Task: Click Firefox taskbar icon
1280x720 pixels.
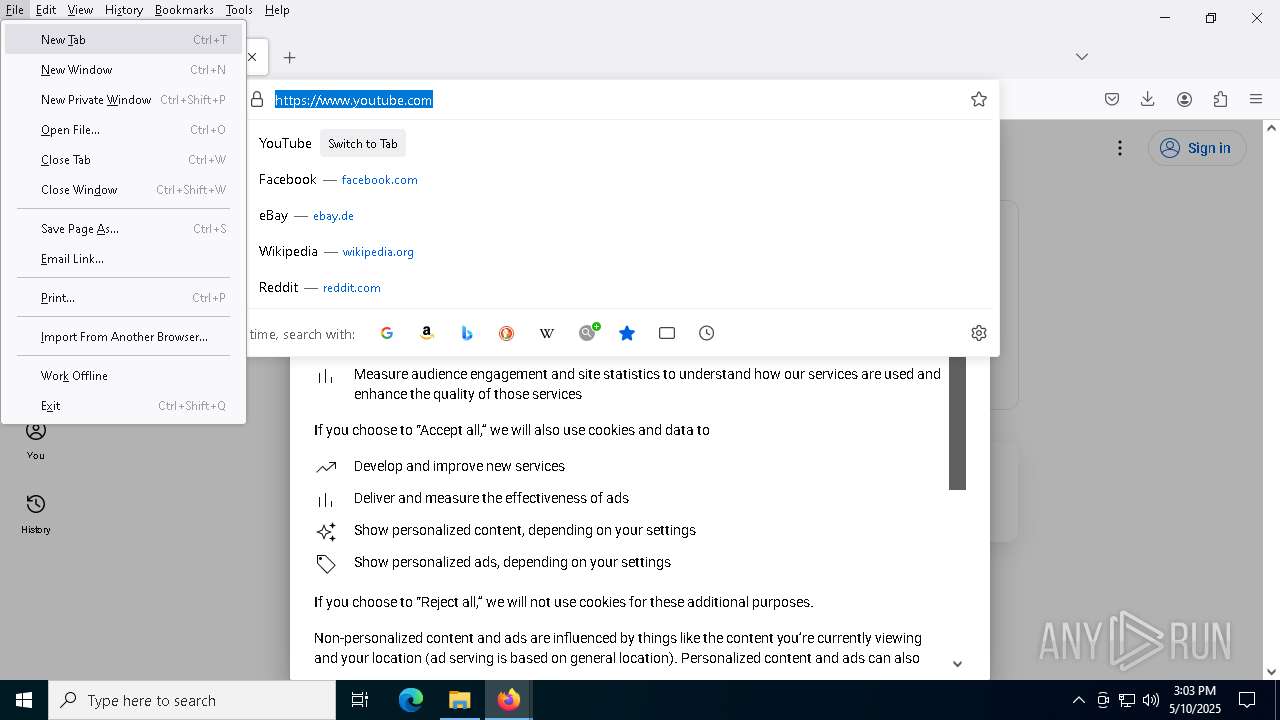Action: [508, 700]
